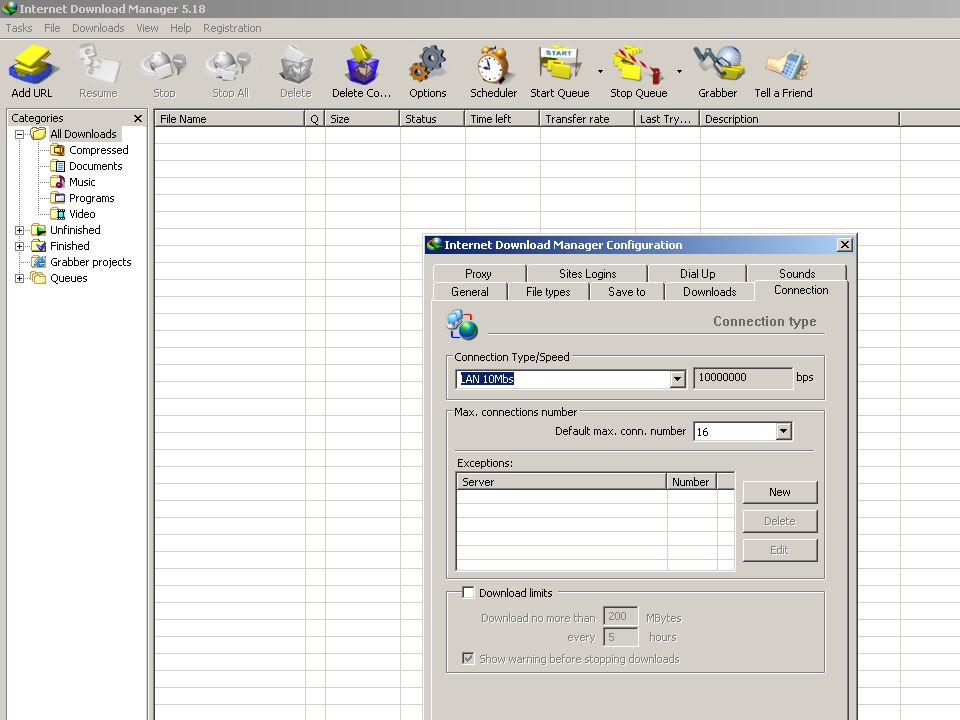Image resolution: width=960 pixels, height=720 pixels.
Task: Open the Tasks menu
Action: pos(19,28)
